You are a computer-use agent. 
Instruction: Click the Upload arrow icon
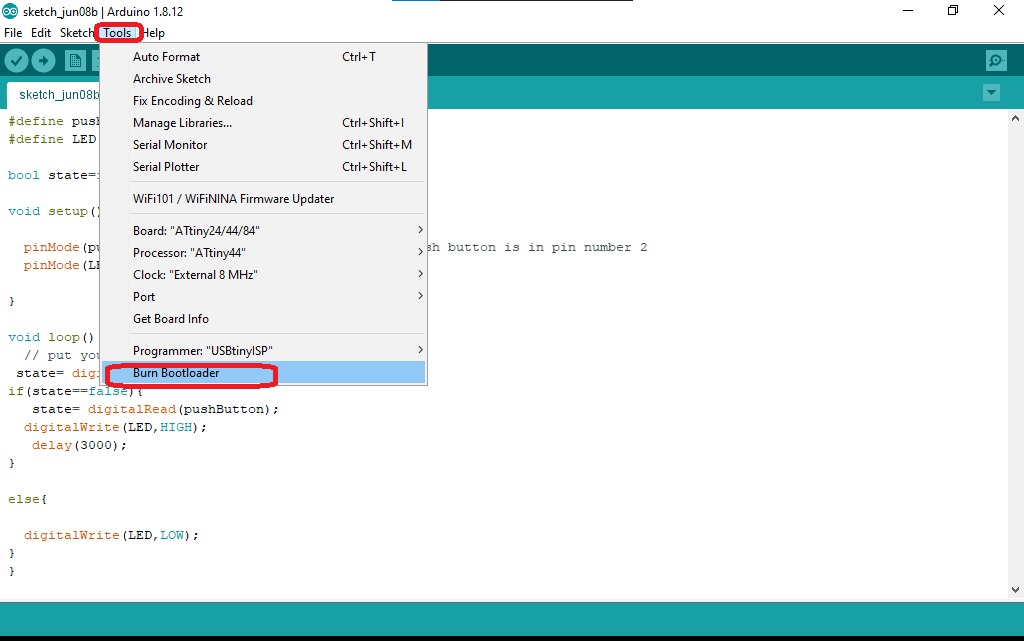click(x=43, y=61)
